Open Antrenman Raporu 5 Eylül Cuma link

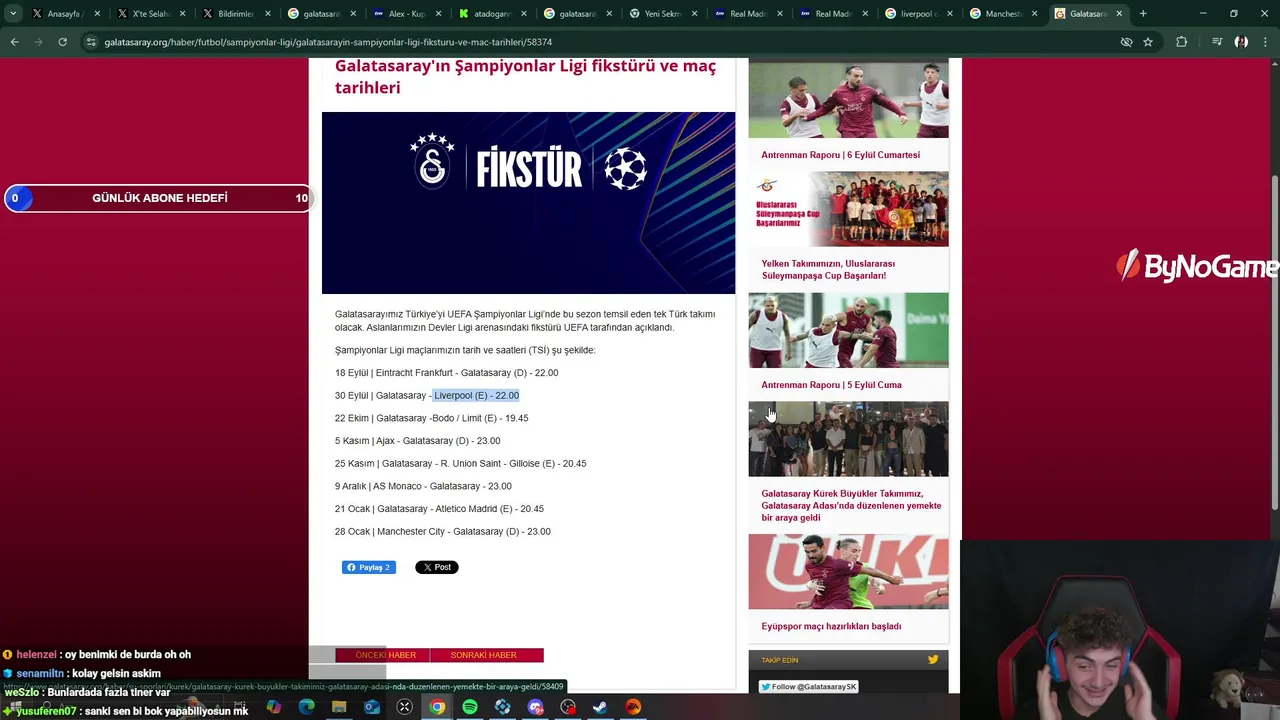click(x=831, y=385)
